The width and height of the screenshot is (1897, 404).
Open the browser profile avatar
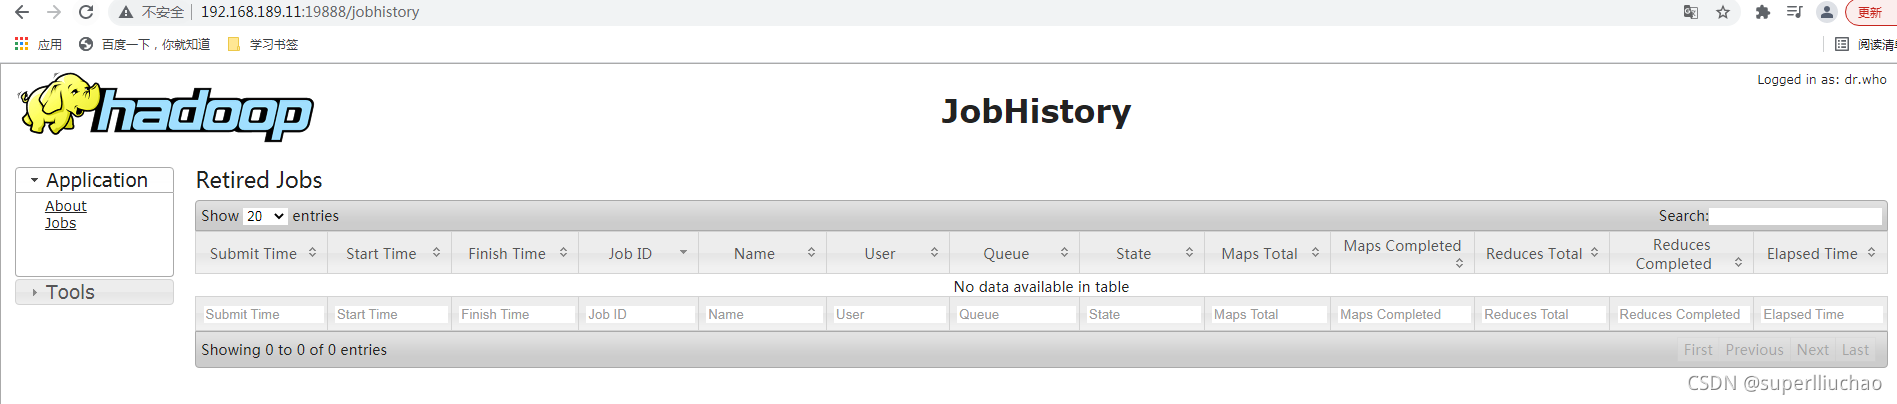tap(1827, 12)
